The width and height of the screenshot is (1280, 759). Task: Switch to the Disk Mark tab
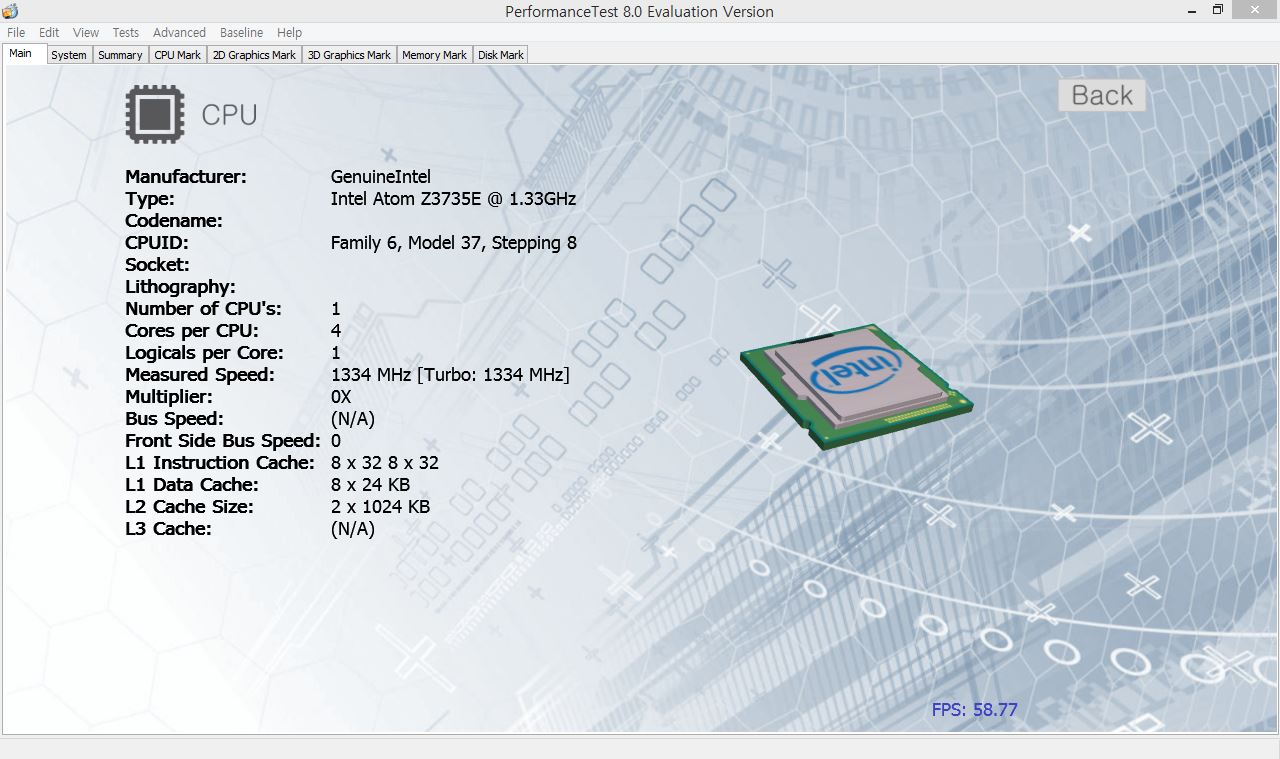click(x=501, y=55)
